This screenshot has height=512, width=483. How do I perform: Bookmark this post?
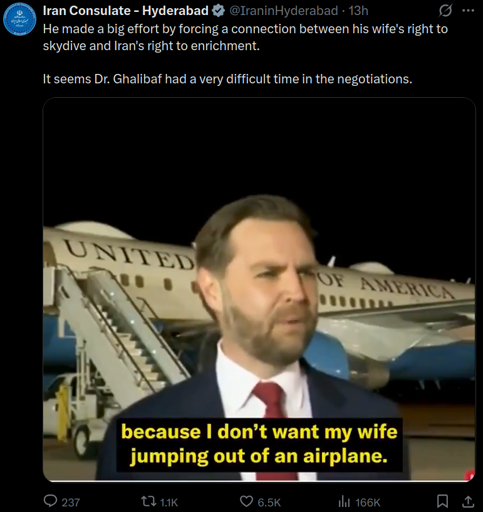(442, 501)
